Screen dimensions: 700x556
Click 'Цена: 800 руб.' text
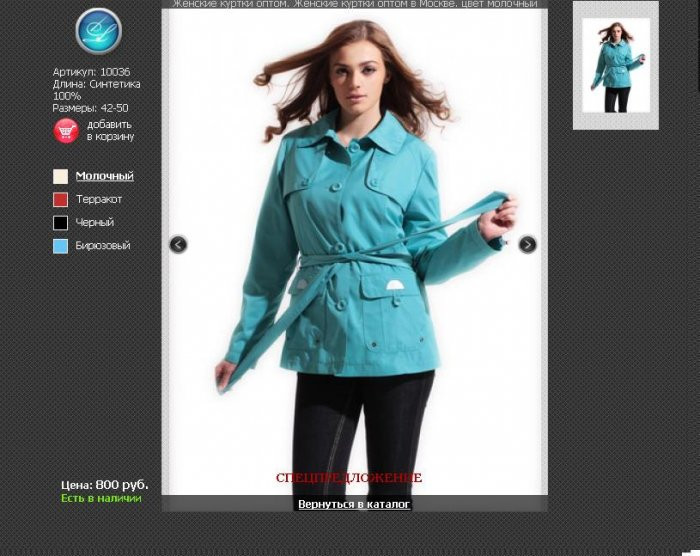pos(104,485)
